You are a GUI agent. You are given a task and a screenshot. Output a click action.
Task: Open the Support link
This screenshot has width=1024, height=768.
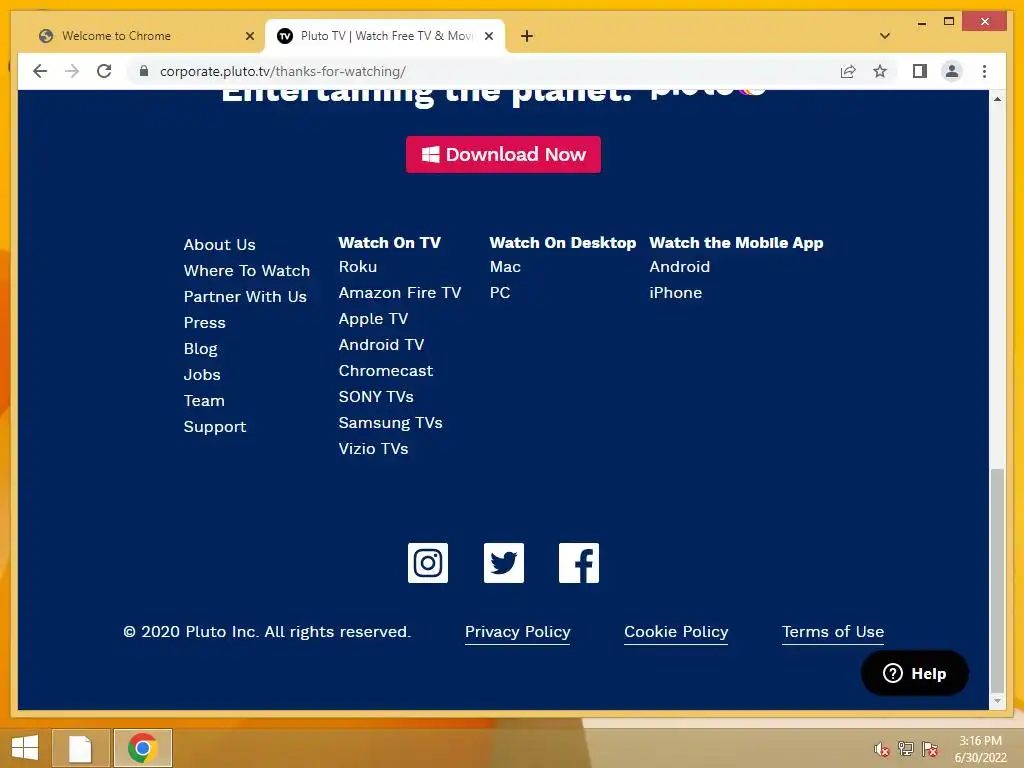[215, 427]
